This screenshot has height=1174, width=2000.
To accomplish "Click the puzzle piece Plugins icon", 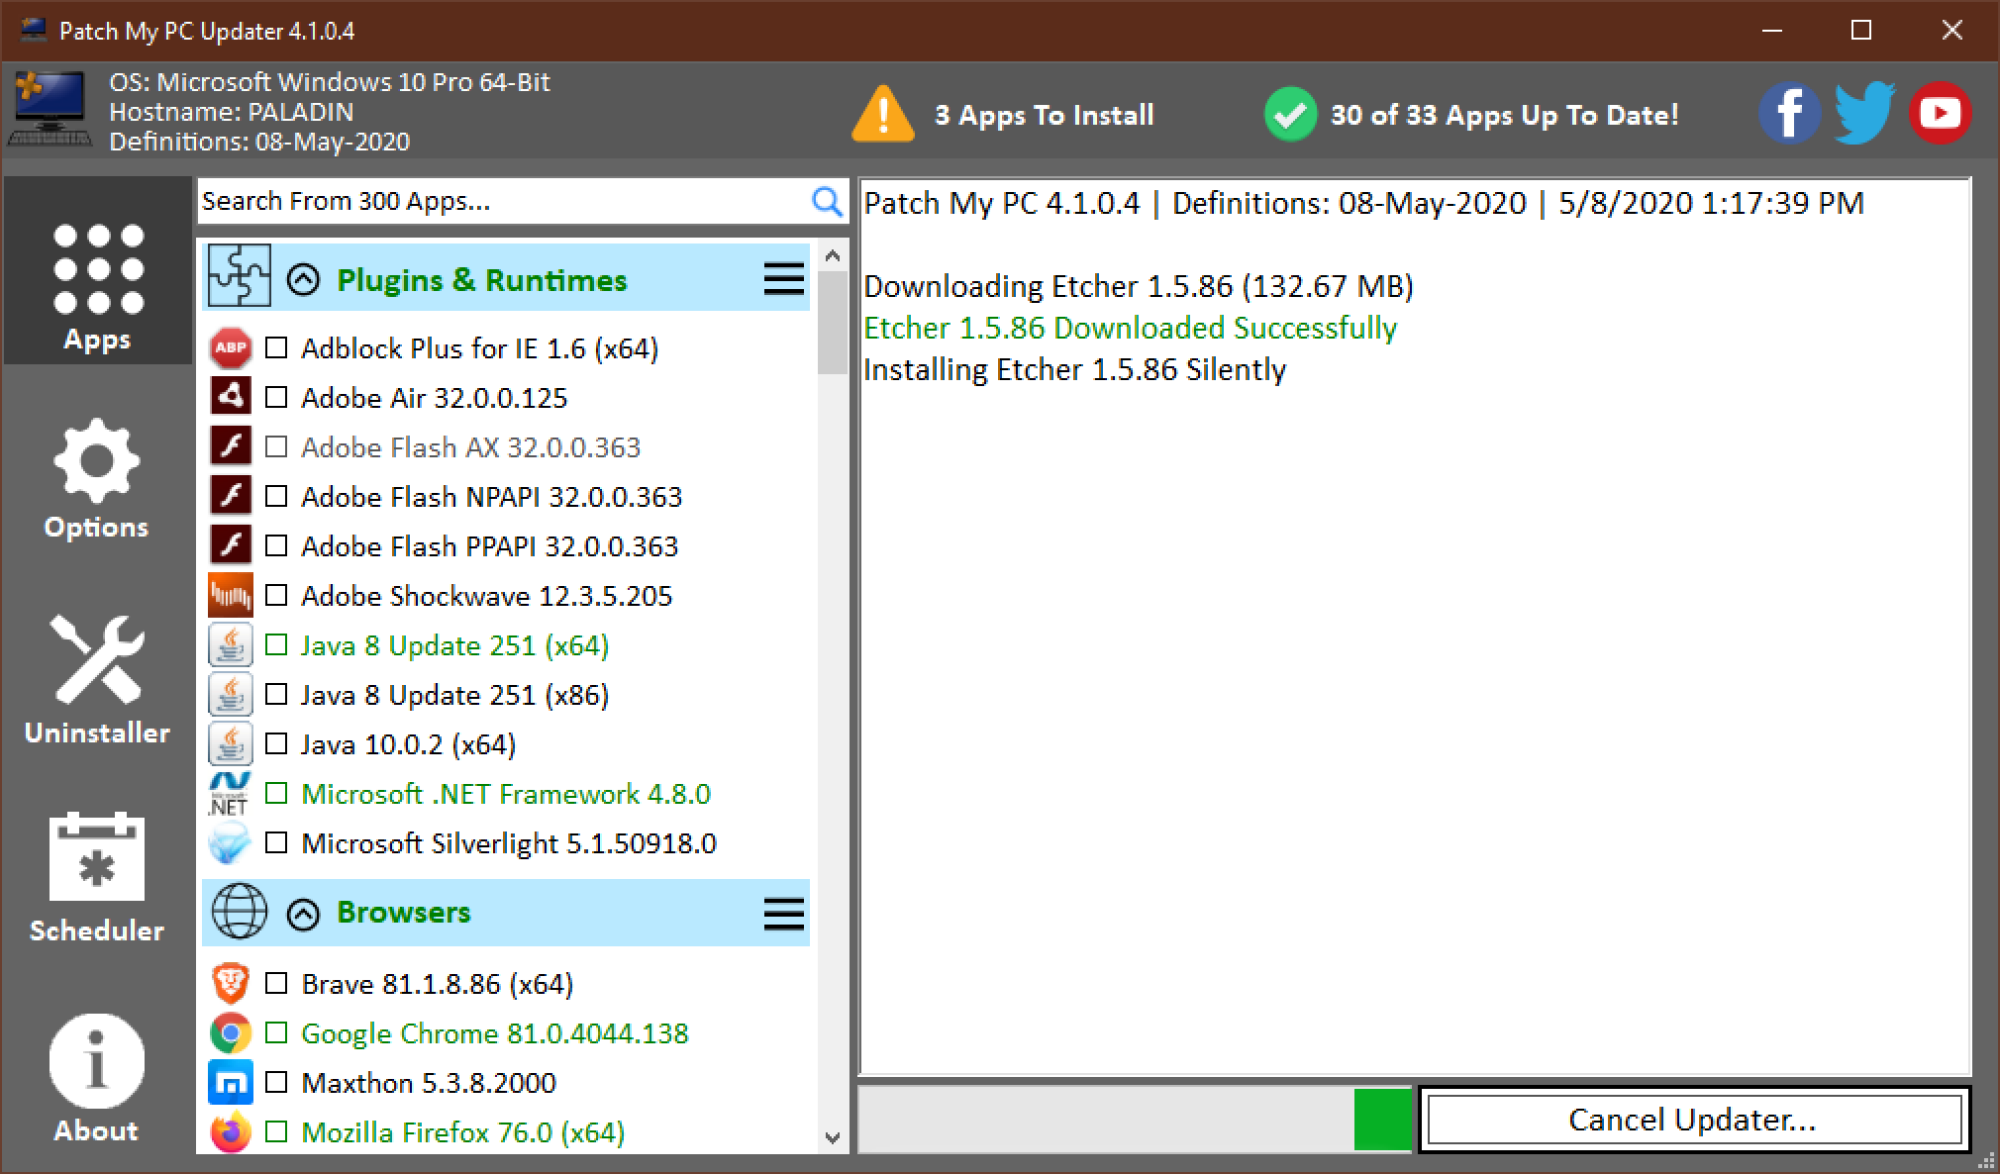I will pyautogui.click(x=239, y=276).
